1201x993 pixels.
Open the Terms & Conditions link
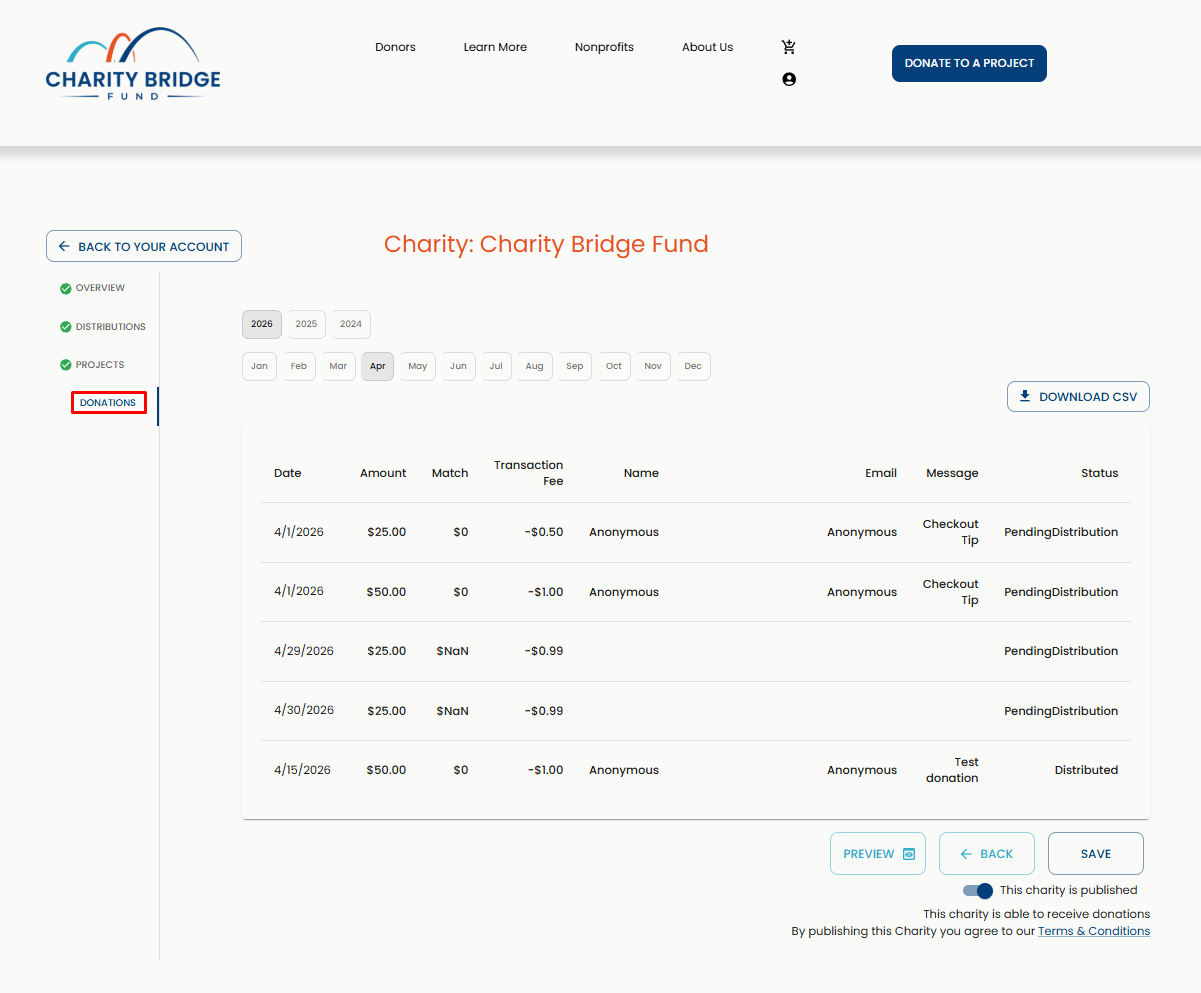click(1094, 931)
